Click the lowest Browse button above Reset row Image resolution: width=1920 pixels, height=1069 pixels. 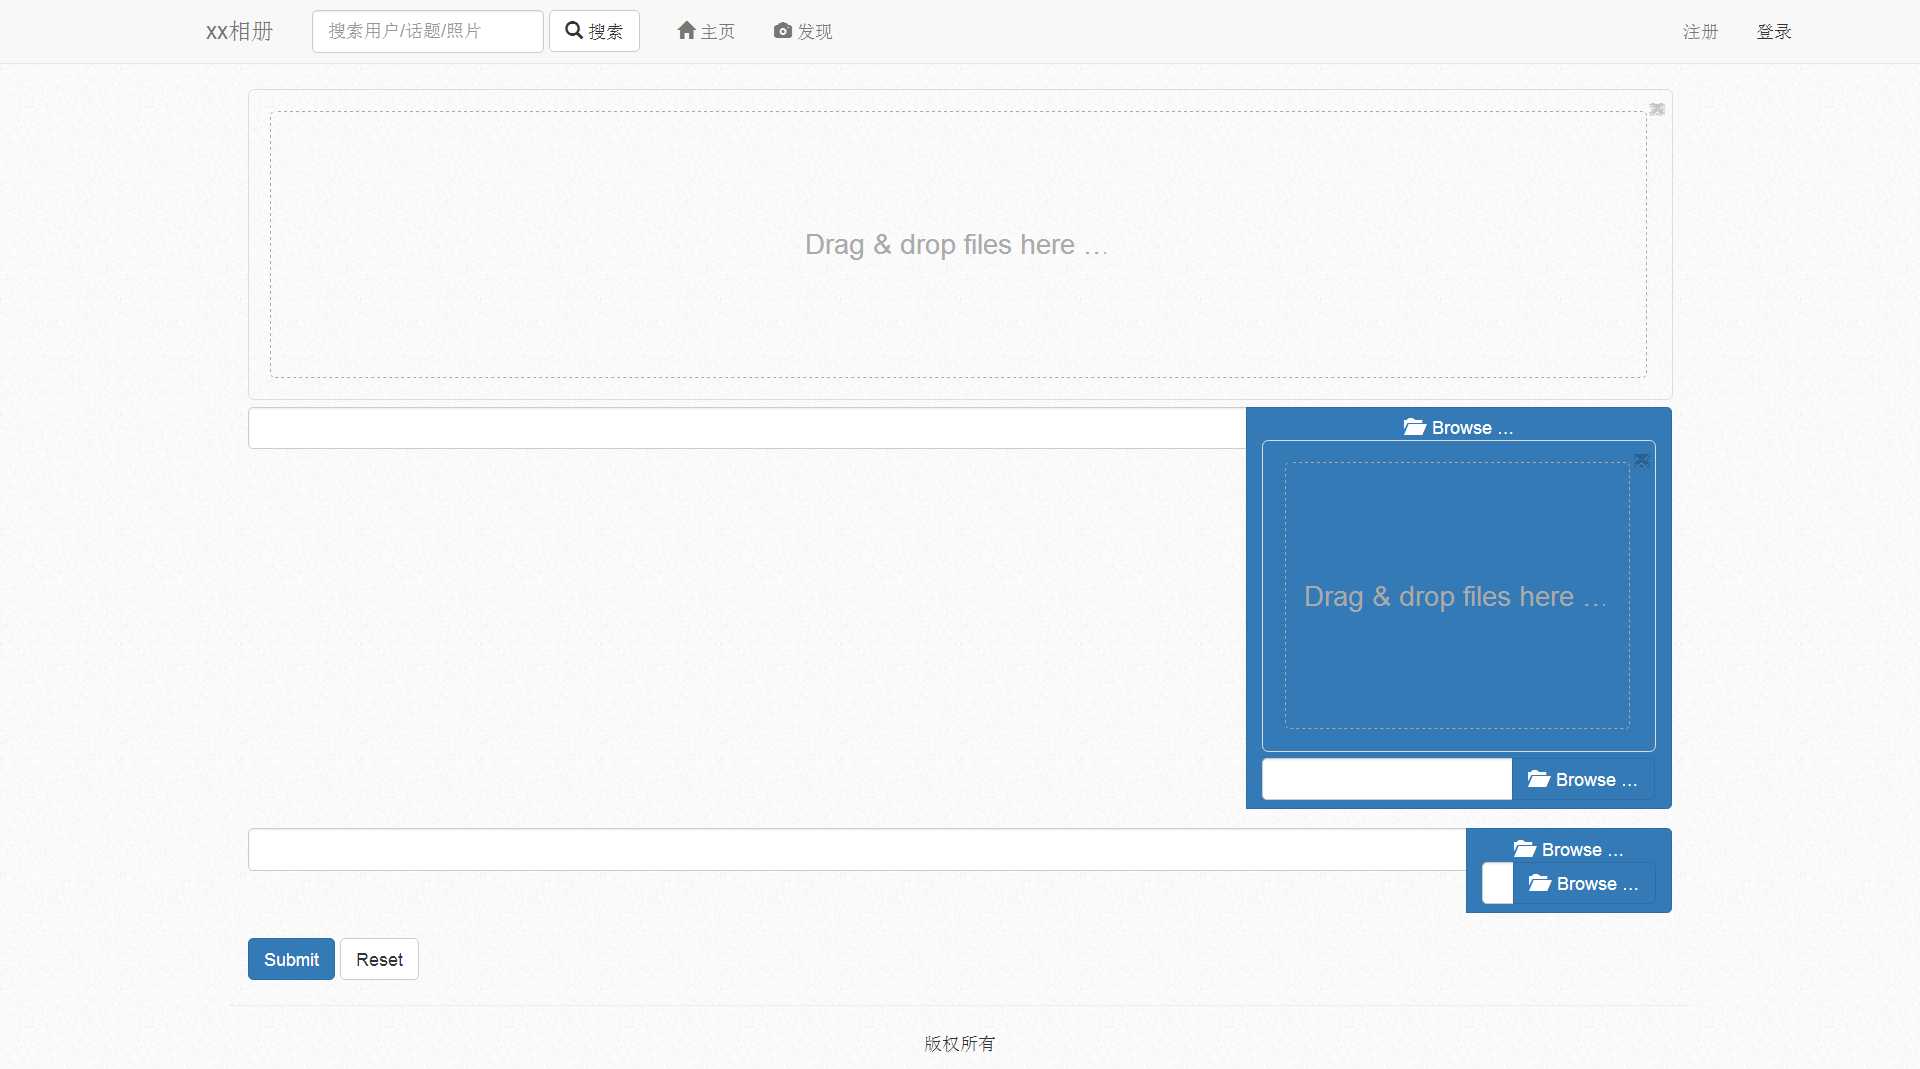1584,883
